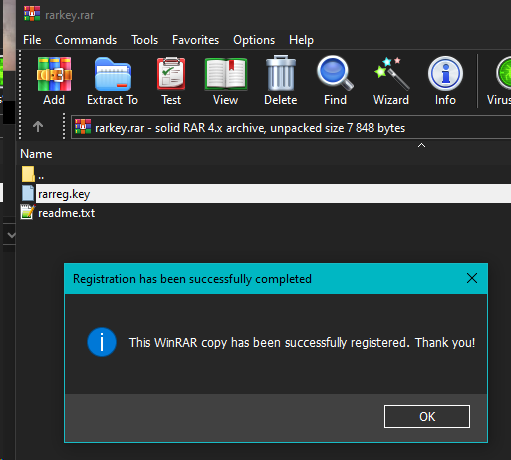Open the Help menu

[301, 40]
